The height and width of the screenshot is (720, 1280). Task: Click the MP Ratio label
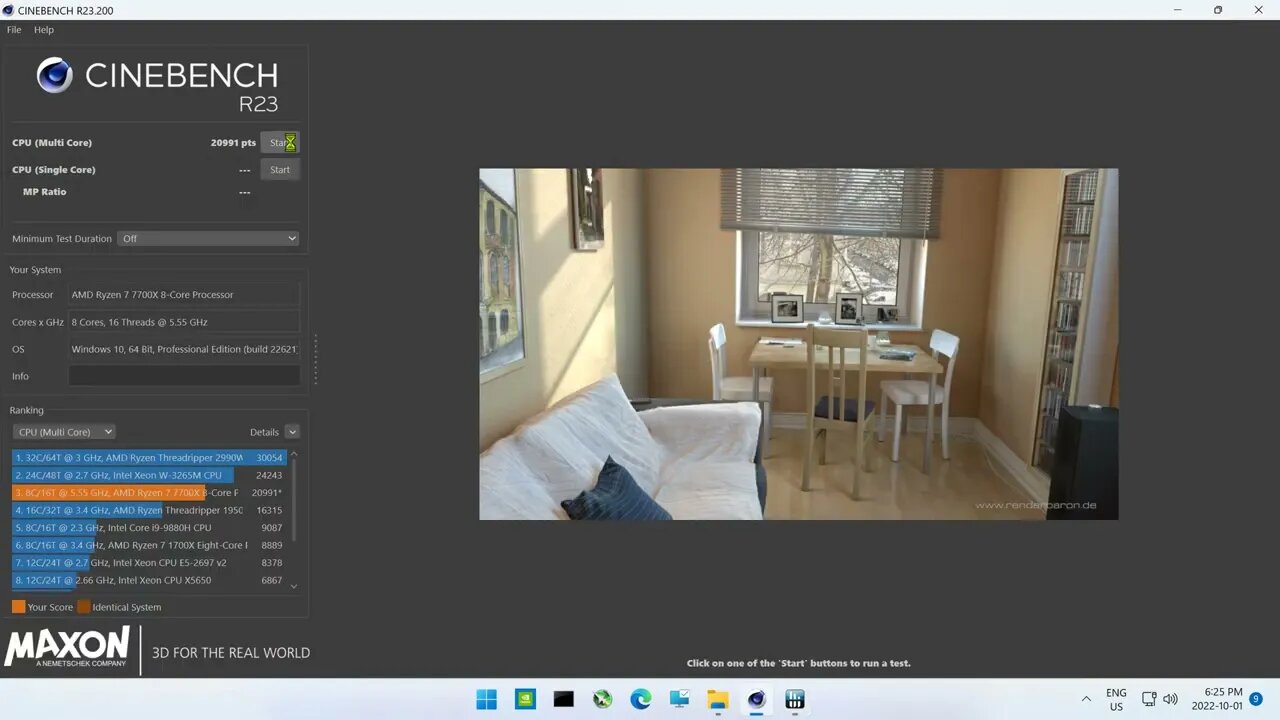click(x=44, y=192)
